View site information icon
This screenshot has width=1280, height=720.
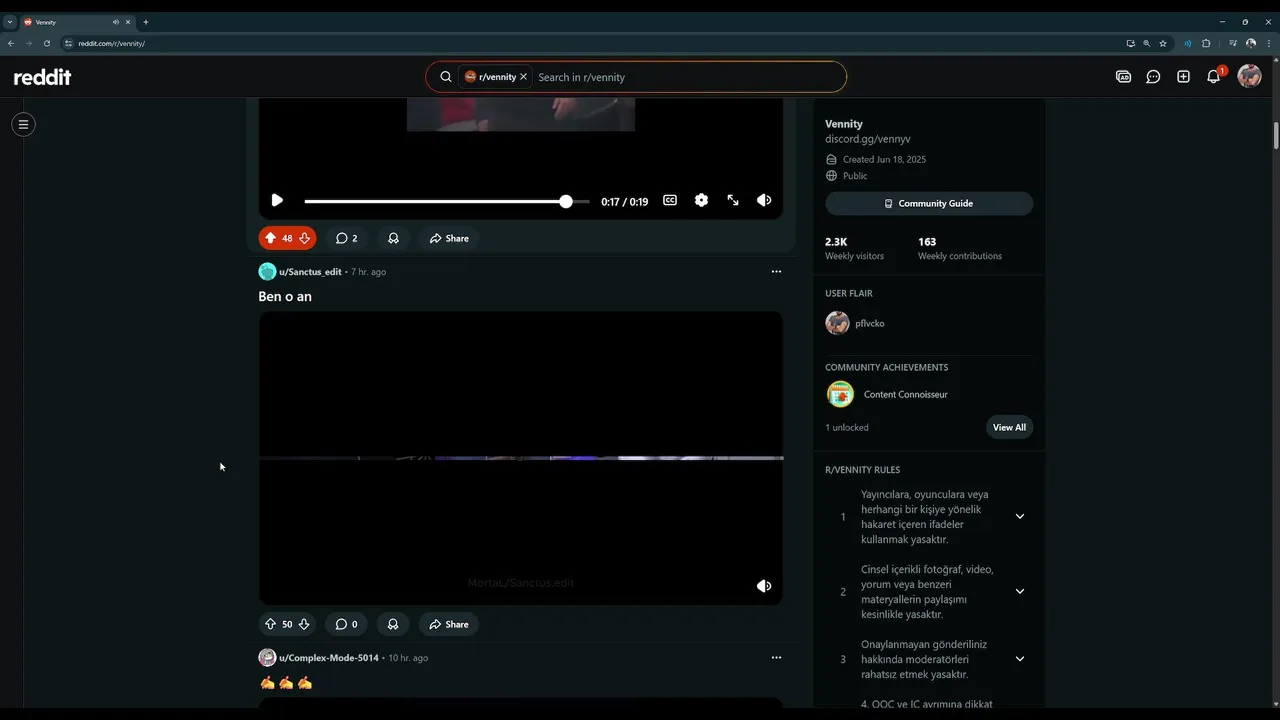pyautogui.click(x=69, y=43)
